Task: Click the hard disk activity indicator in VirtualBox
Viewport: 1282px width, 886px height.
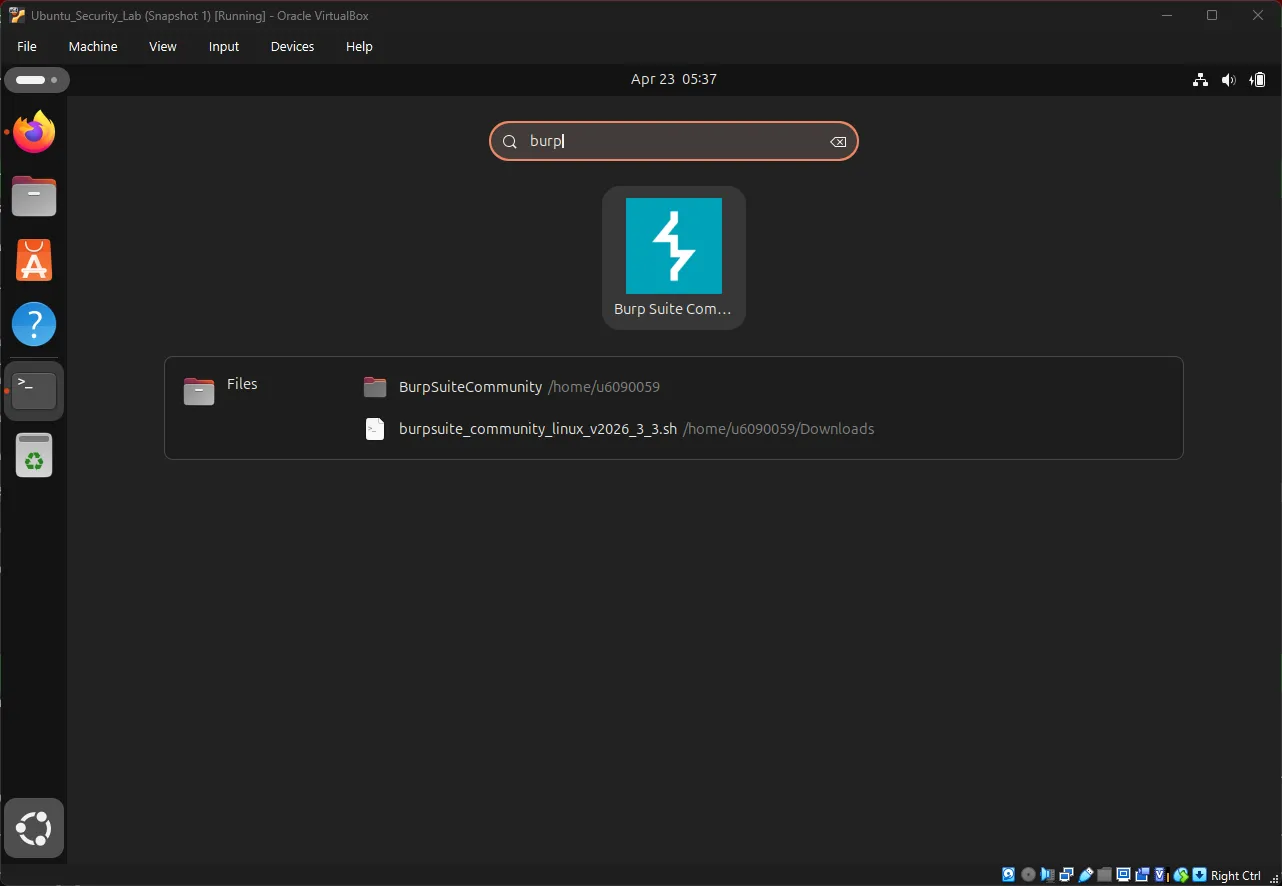Action: (1008, 874)
